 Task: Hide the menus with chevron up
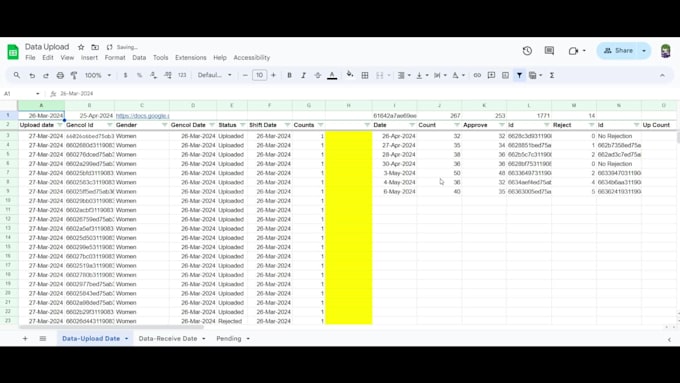click(x=662, y=75)
